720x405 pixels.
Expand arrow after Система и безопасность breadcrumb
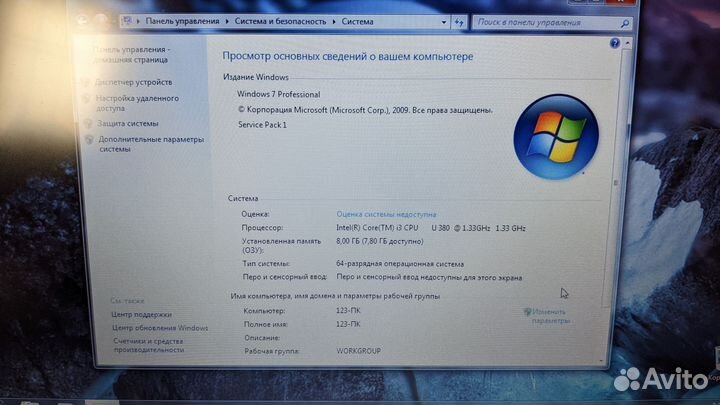[334, 22]
